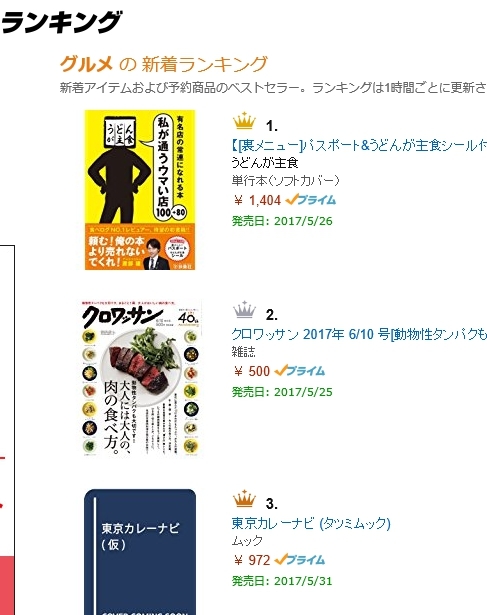Click the Prime badge beside ¥1,404
487x615 pixels.
(x=311, y=200)
